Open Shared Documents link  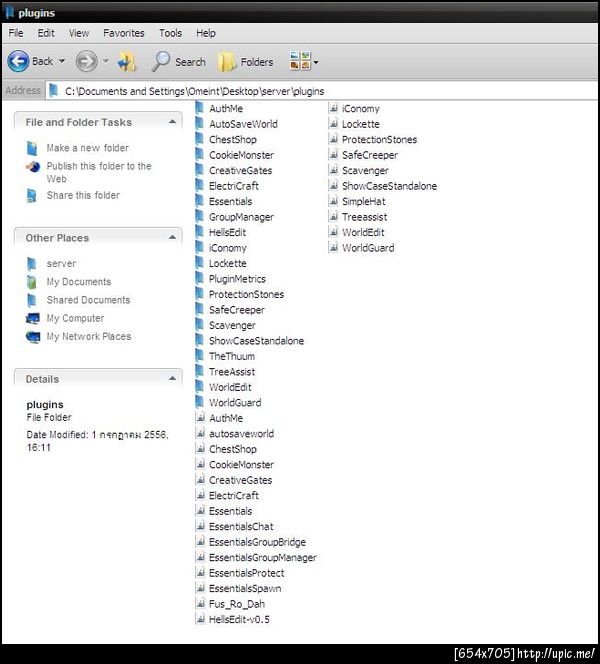point(88,300)
